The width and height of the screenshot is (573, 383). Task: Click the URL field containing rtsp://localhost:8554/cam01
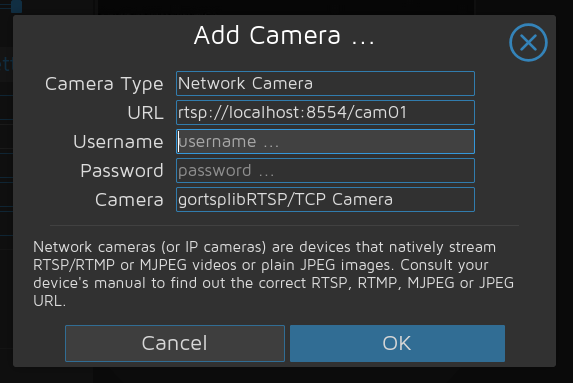tap(325, 113)
